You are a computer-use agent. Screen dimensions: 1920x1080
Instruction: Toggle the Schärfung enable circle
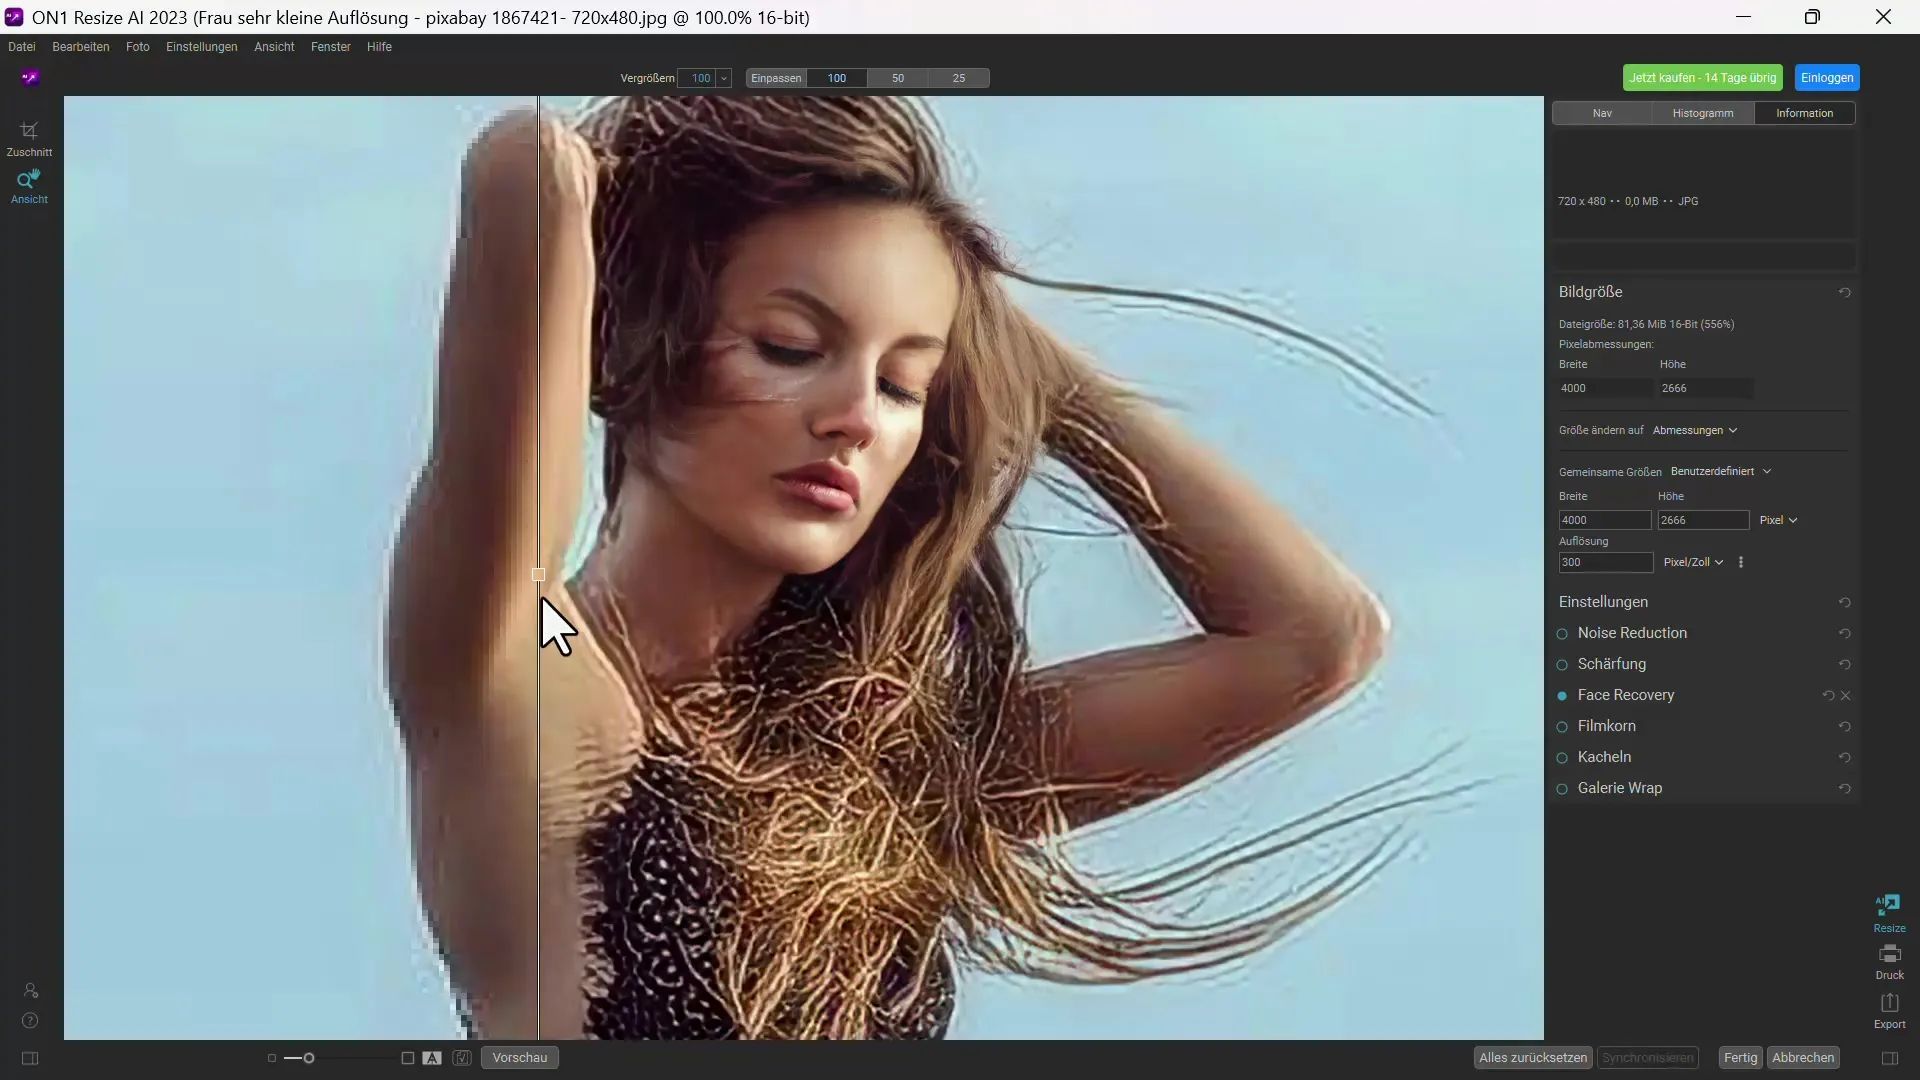[x=1563, y=663]
